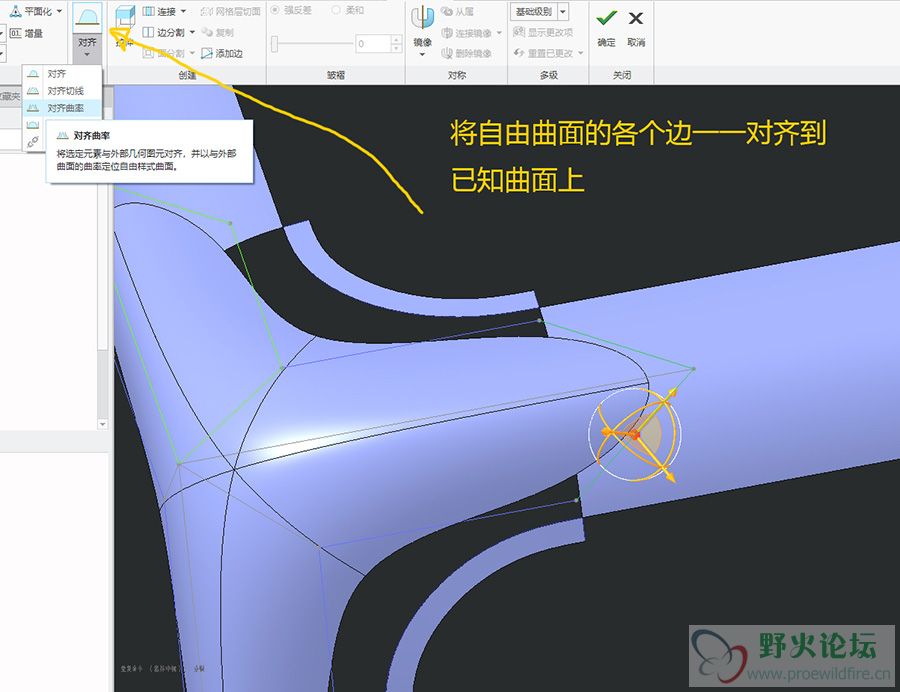Image resolution: width=900 pixels, height=692 pixels.
Task: Decrease the crease value with down stepper
Action: [x=396, y=48]
